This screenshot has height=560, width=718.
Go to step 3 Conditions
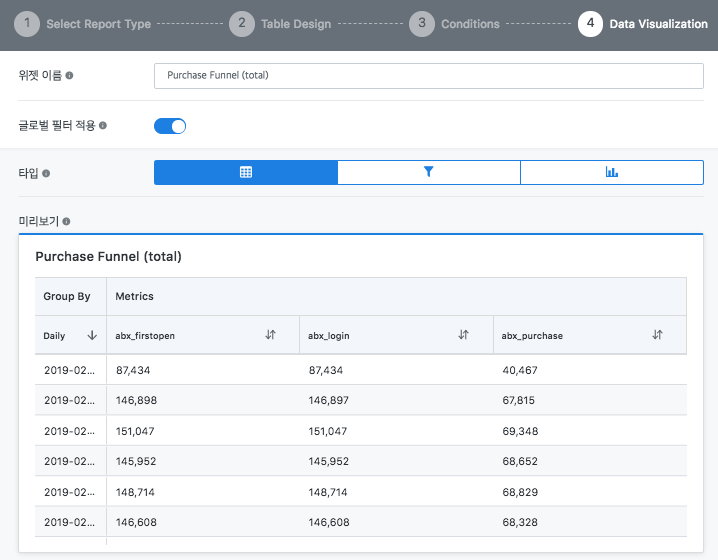(454, 24)
